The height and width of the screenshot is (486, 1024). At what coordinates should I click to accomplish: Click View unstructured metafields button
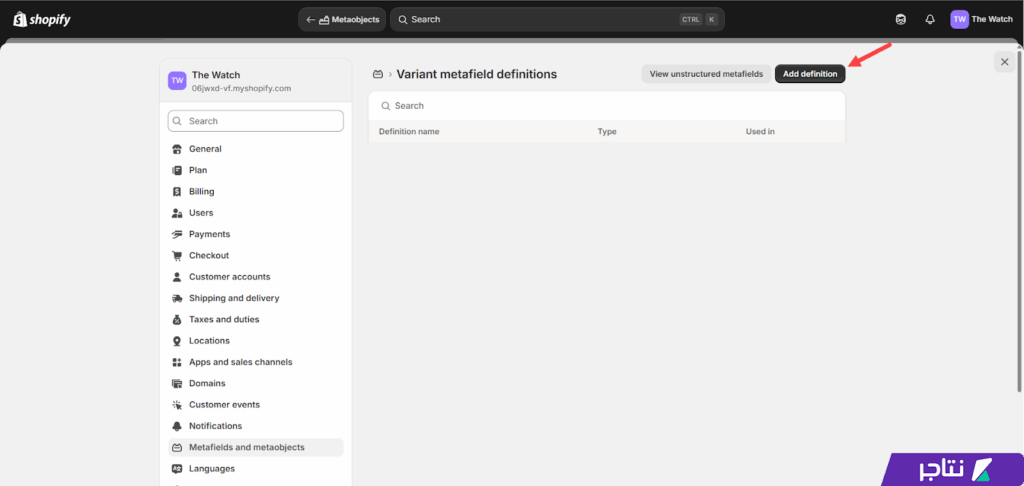click(x=706, y=74)
